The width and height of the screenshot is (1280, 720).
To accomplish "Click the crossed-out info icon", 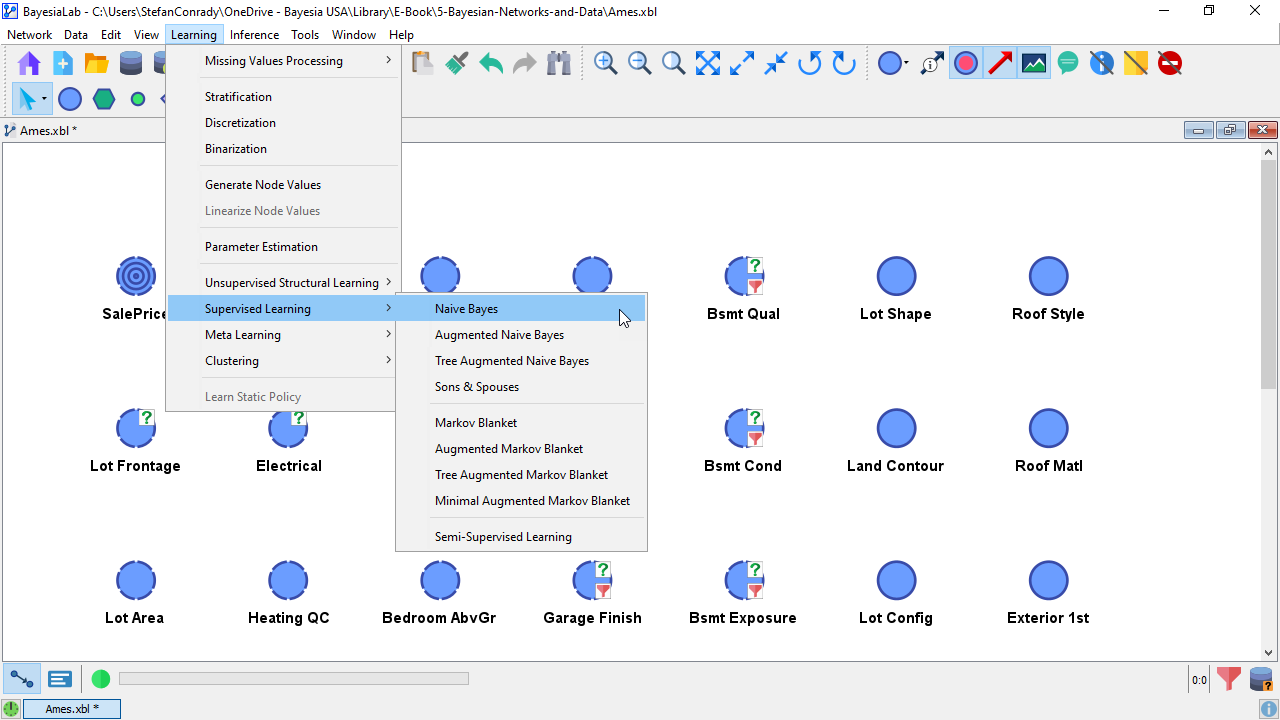I will coord(1102,64).
